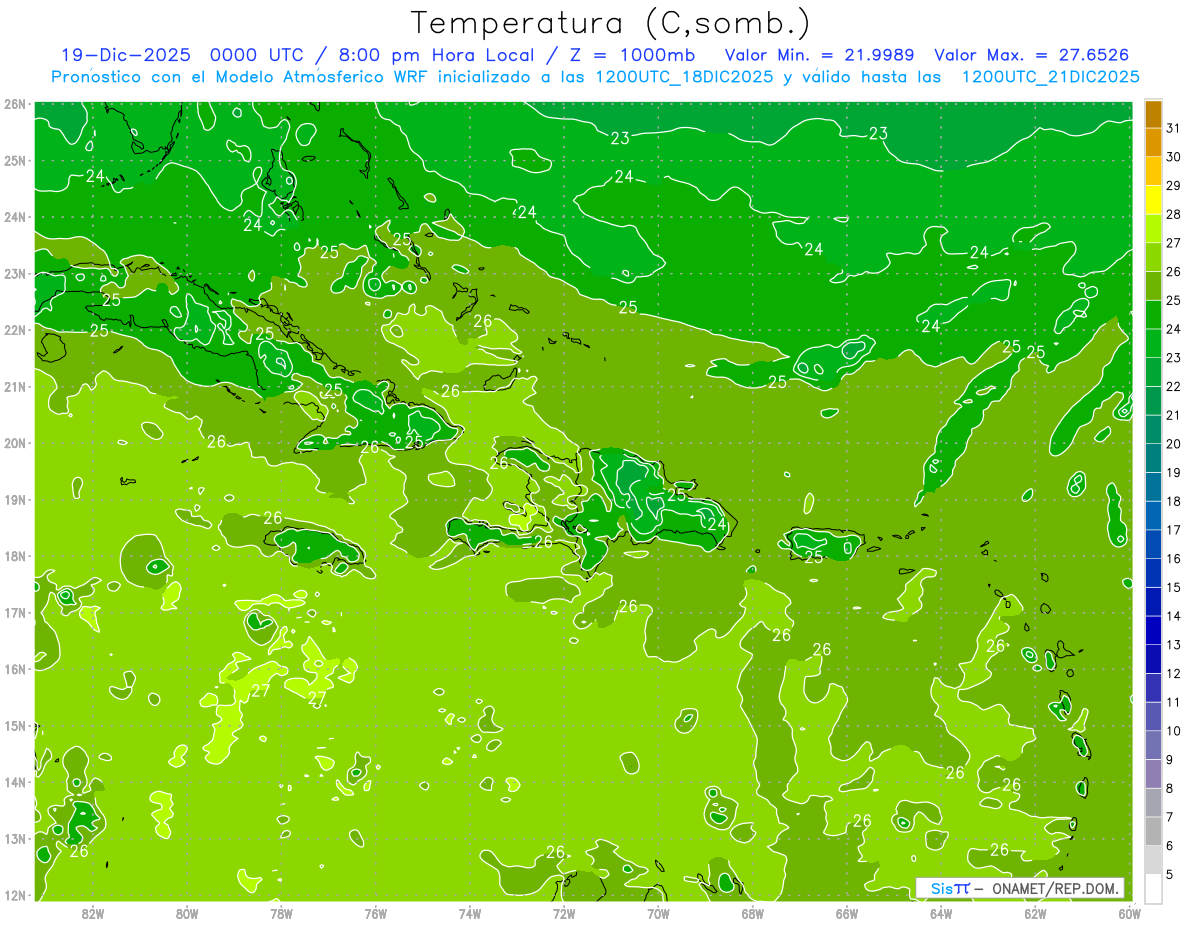Select the 1200UTC_21DIC2025 valid-until timestamp
The height and width of the screenshot is (927, 1200).
(x=1049, y=77)
